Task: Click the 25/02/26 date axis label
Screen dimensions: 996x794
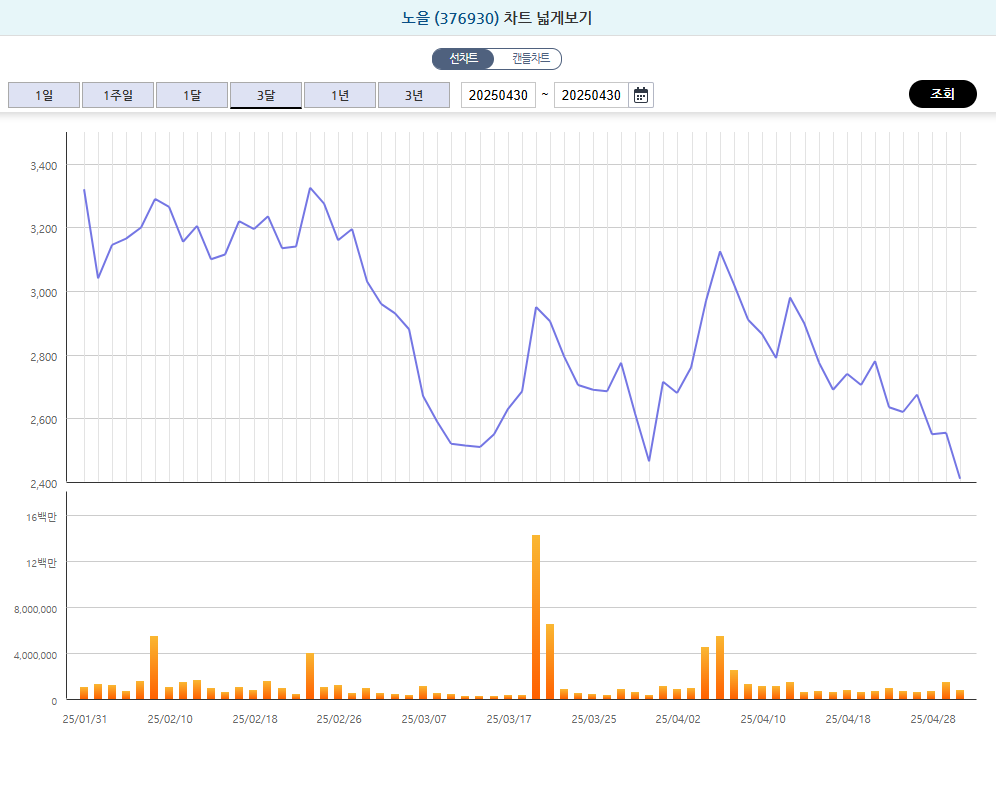Action: tap(339, 719)
